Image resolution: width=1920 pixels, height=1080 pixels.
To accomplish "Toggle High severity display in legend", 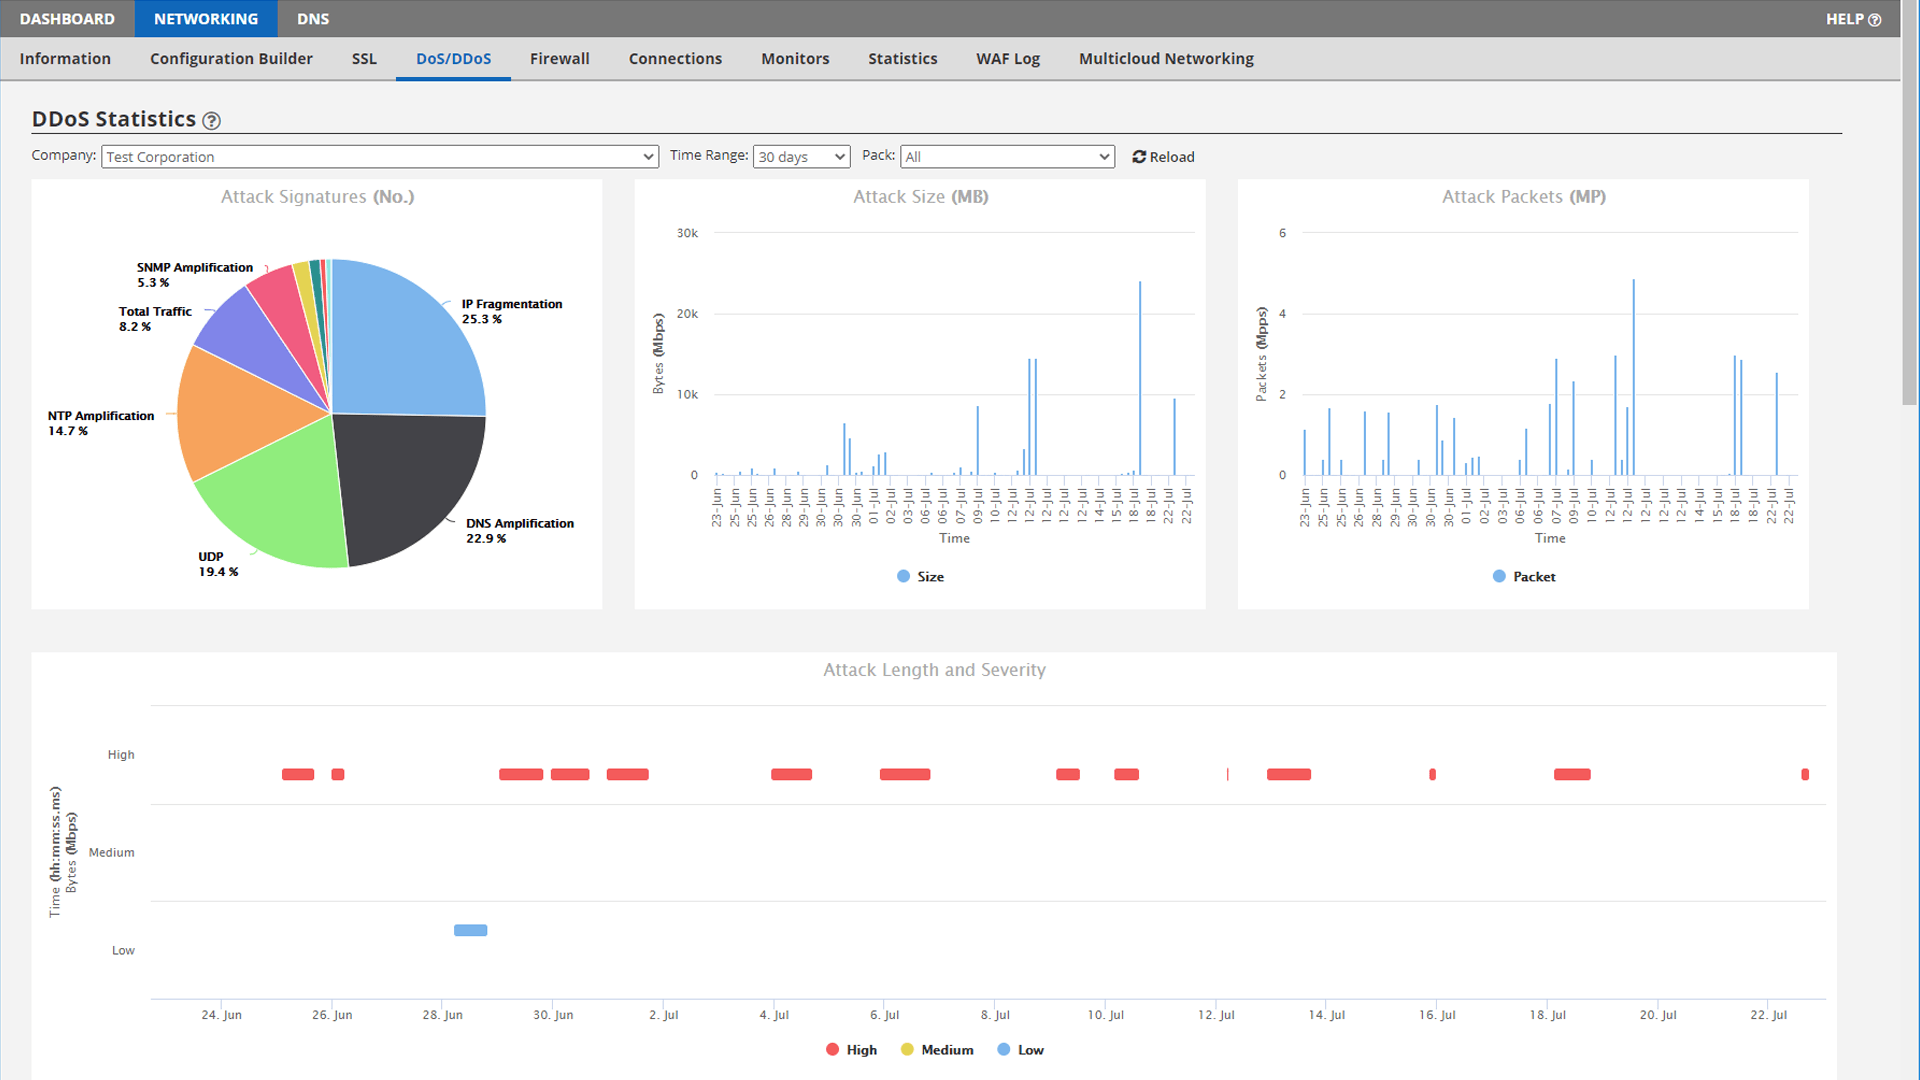I will 851,1049.
